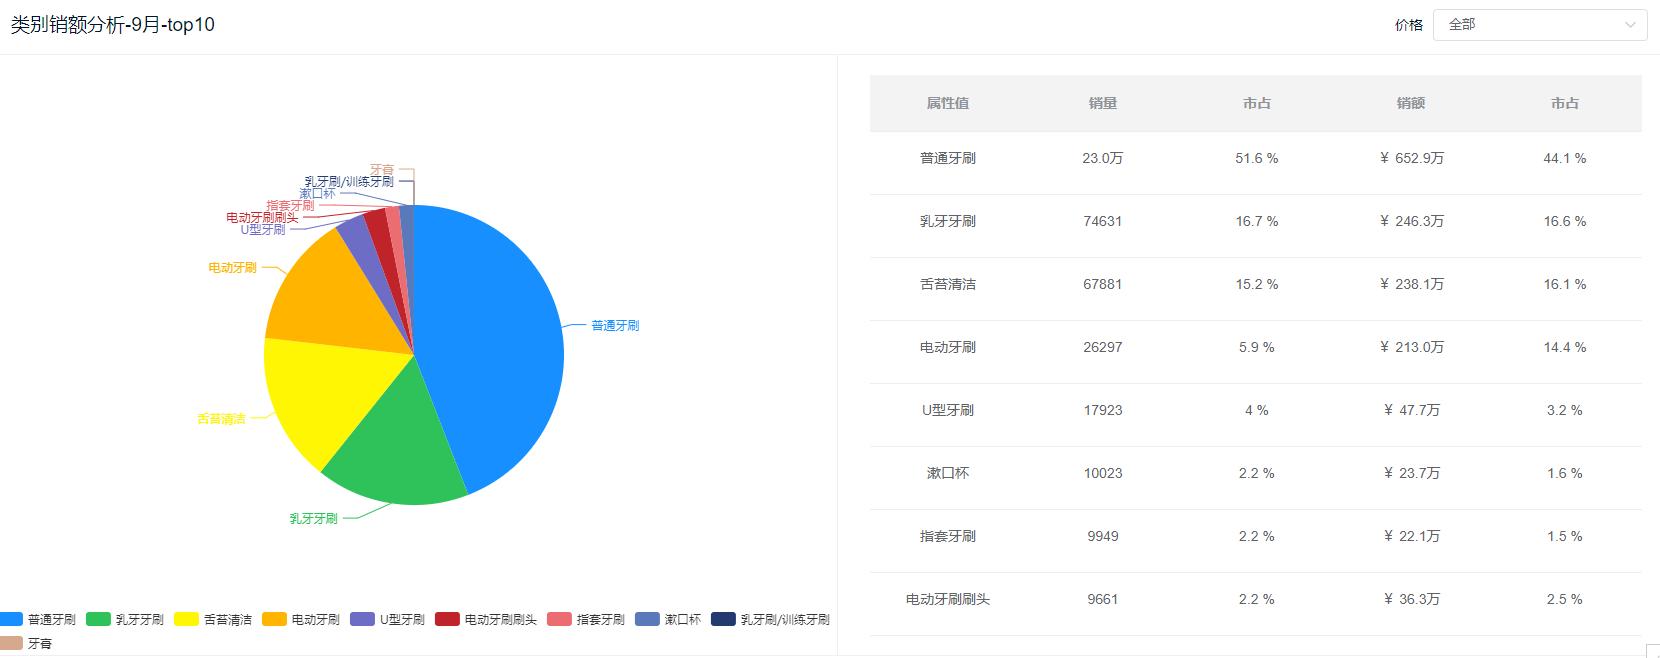Screen dimensions: 1660x658
Task: Click the 舌苔清洁 pie chart label
Action: [x=221, y=419]
